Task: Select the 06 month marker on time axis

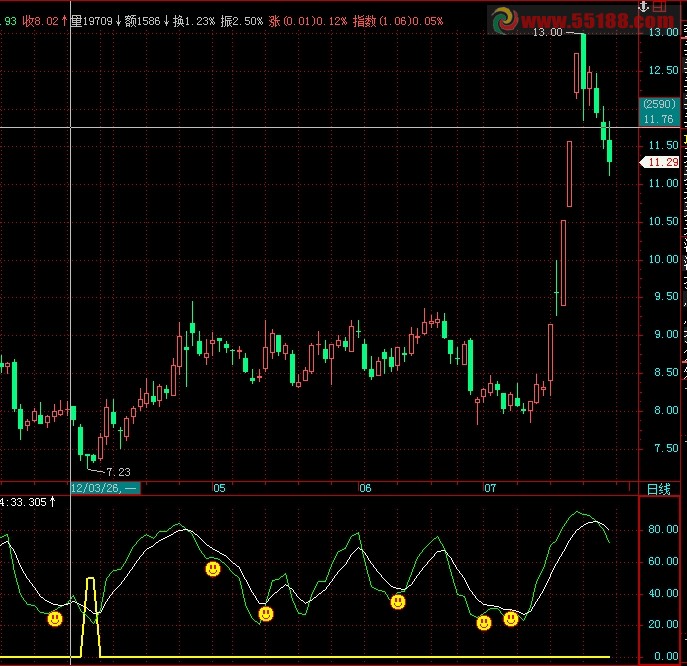Action: click(x=365, y=488)
